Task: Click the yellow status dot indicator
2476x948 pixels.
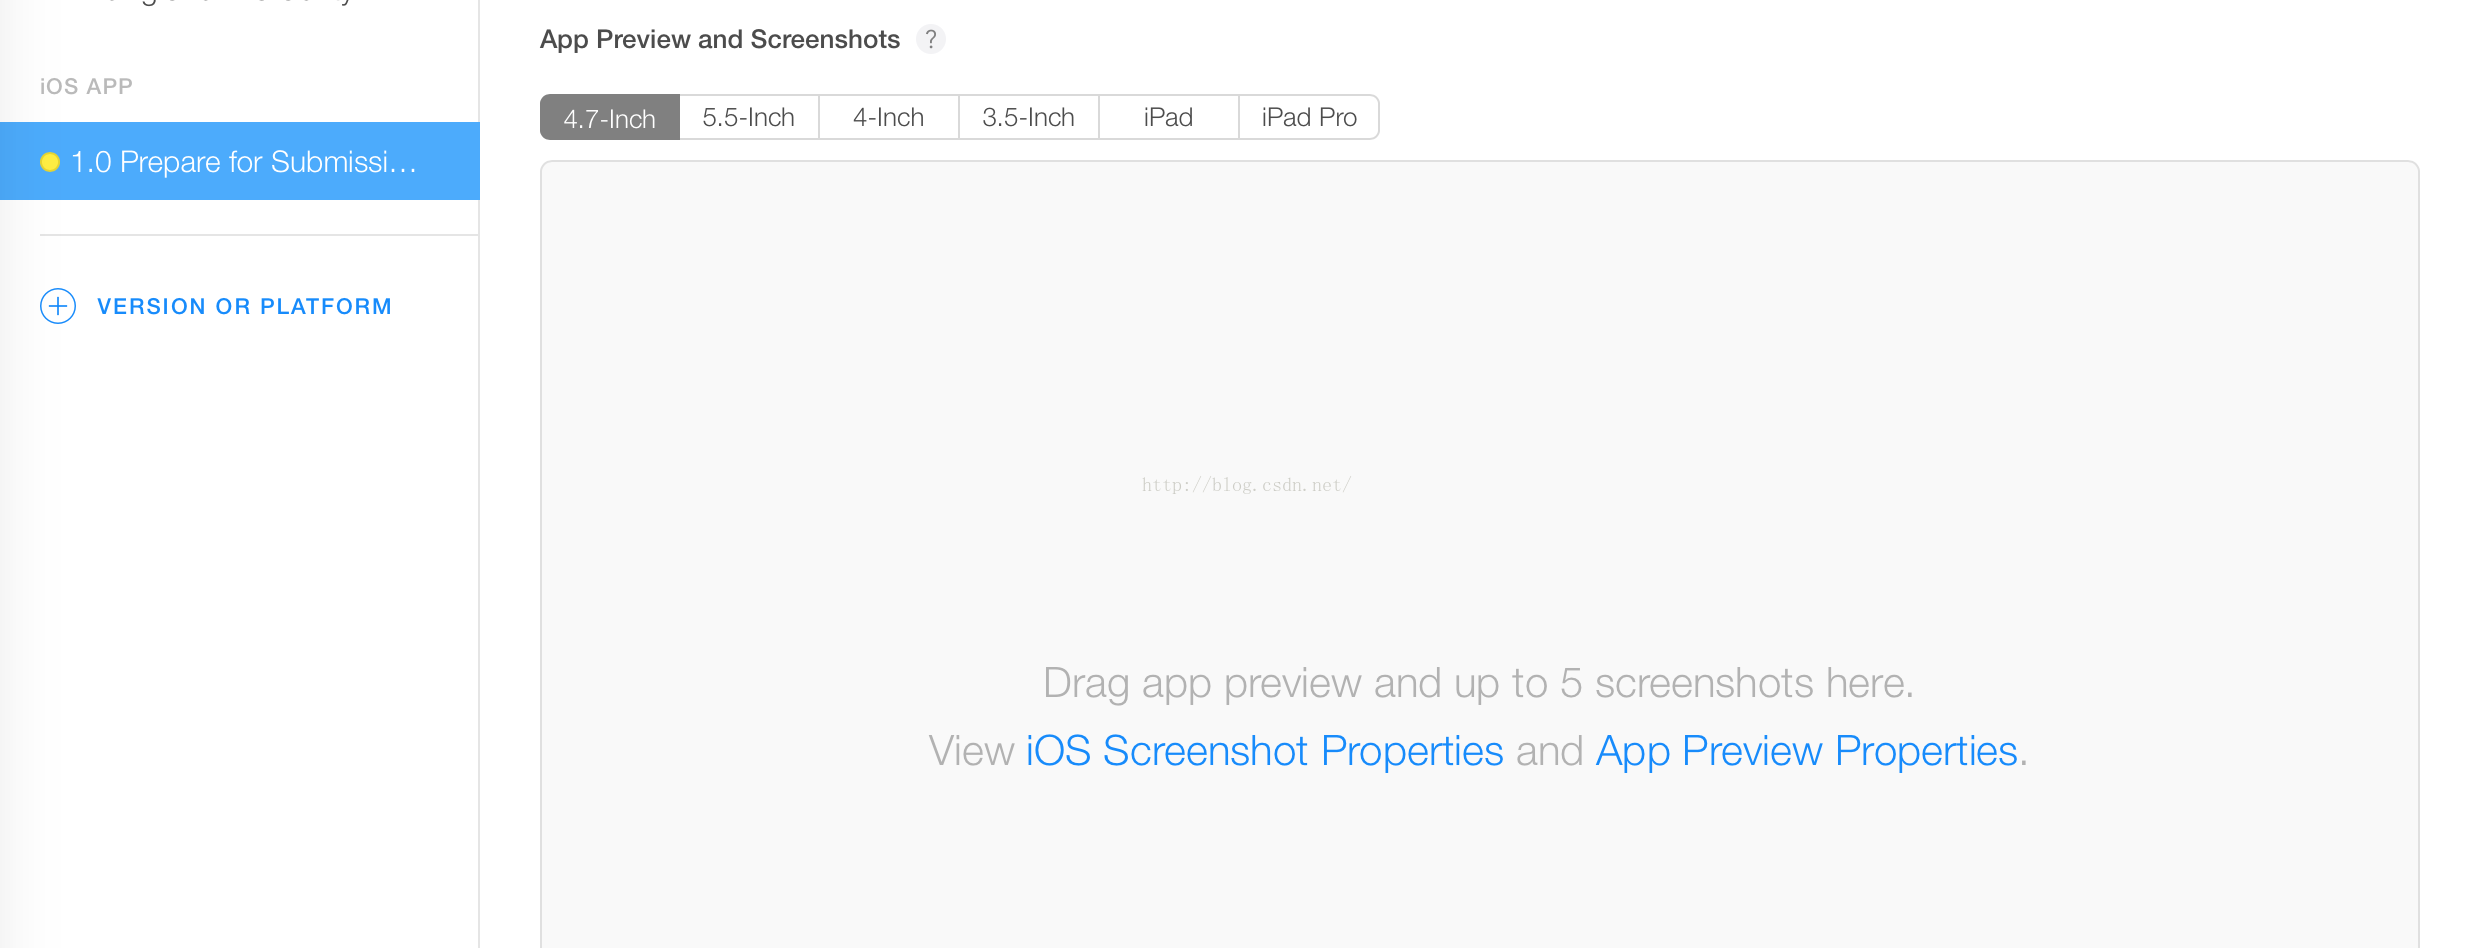Action: click(50, 162)
